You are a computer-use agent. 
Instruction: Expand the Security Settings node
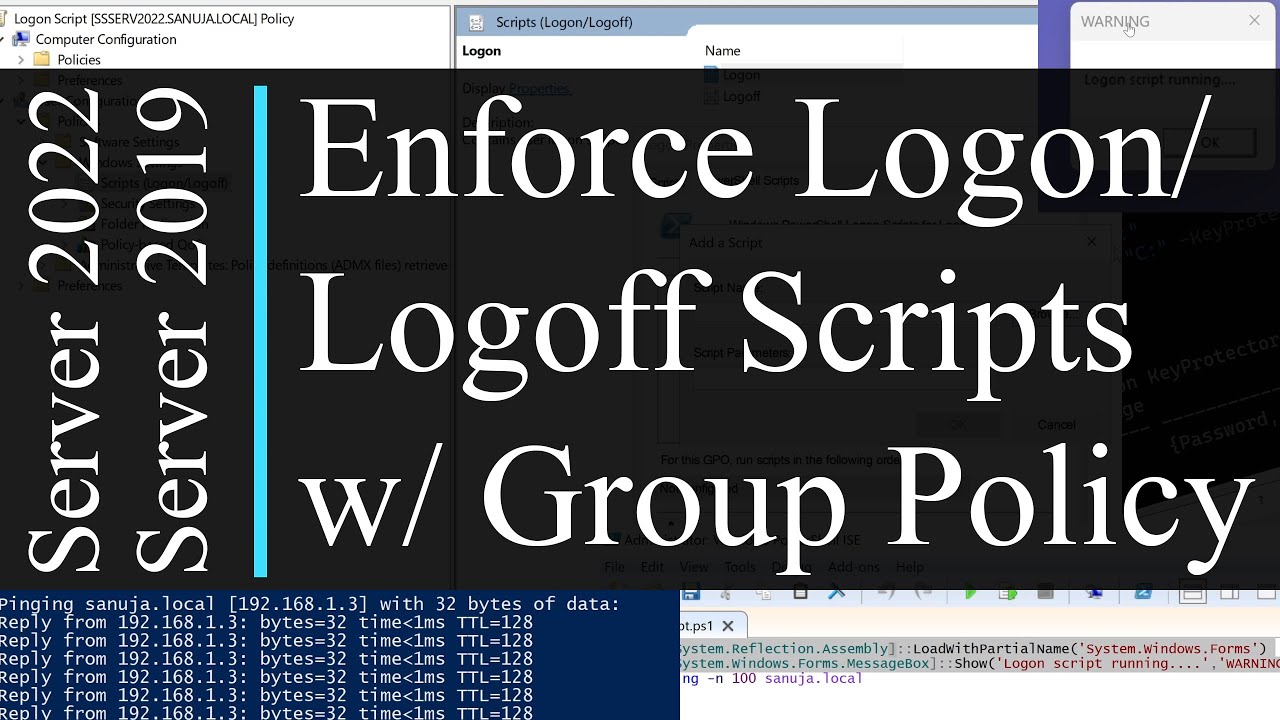click(61, 204)
